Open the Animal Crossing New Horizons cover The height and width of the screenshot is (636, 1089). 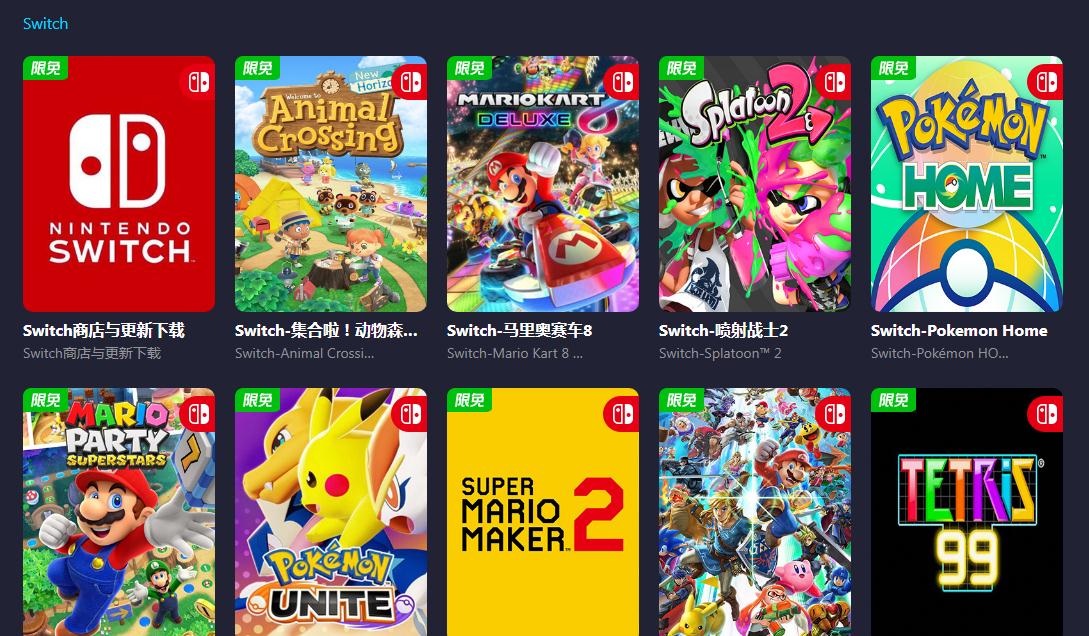[x=331, y=184]
